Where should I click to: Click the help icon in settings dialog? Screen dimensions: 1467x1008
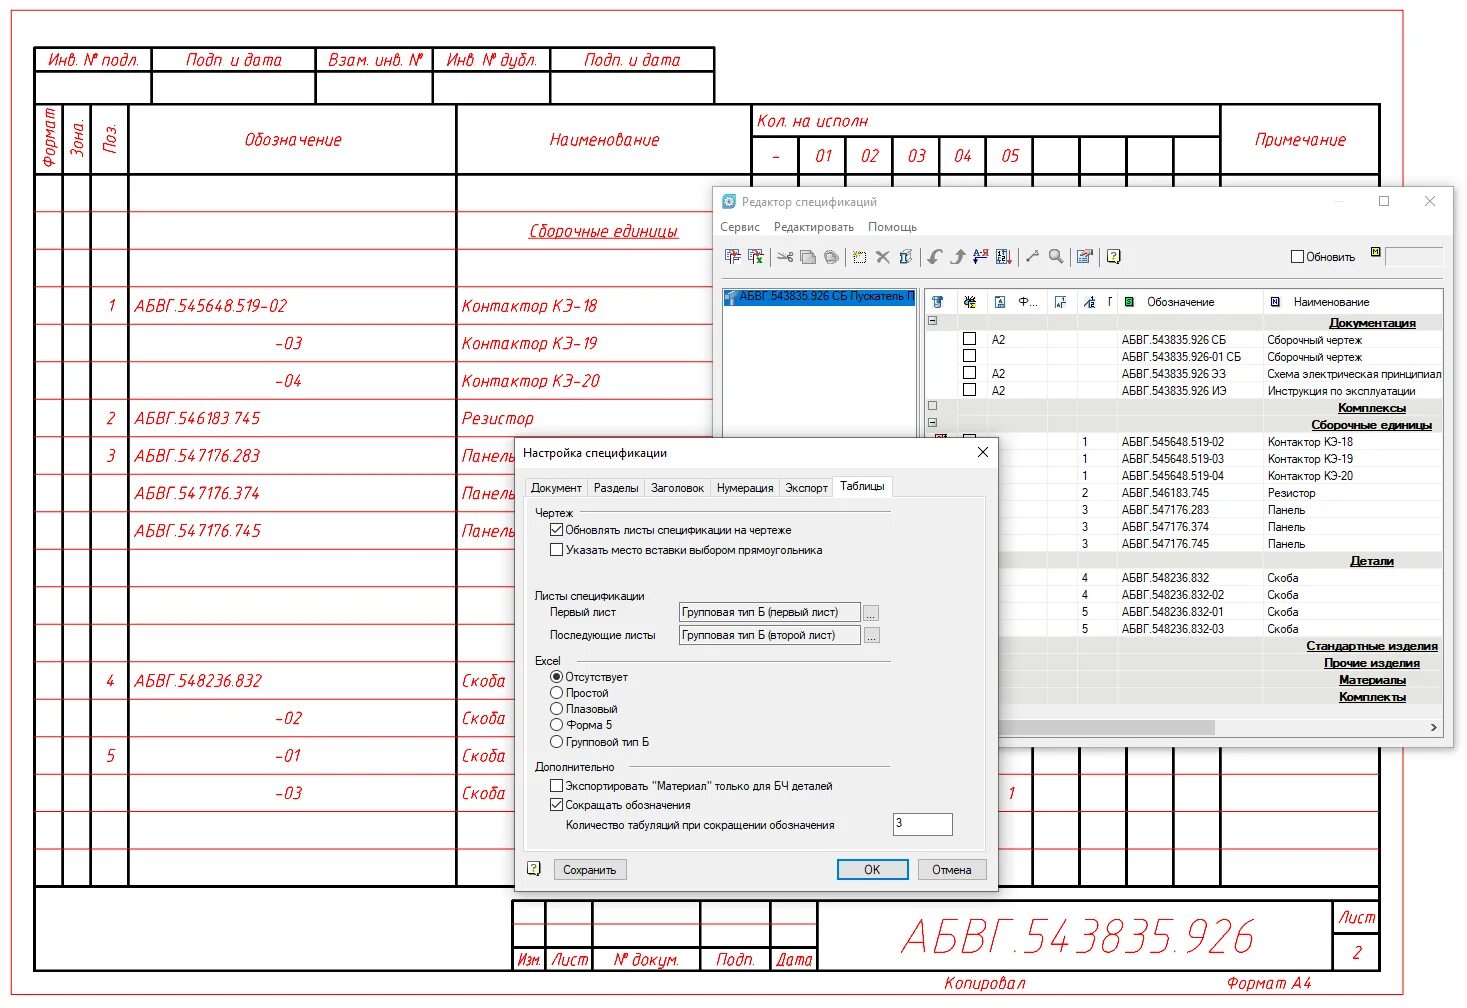click(534, 869)
